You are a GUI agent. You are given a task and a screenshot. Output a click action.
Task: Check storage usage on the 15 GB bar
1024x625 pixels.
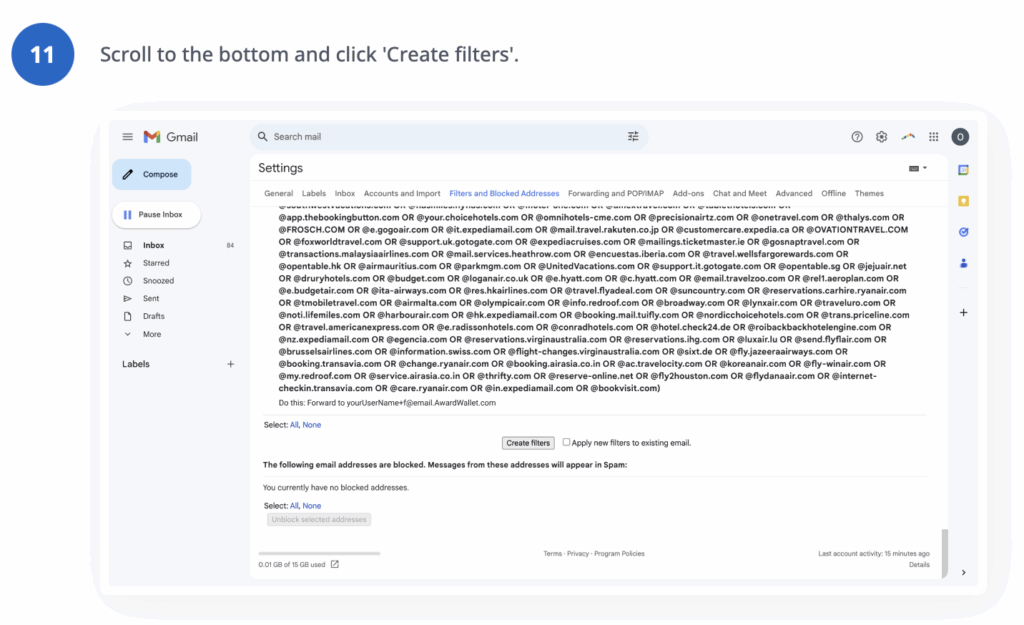coord(295,563)
